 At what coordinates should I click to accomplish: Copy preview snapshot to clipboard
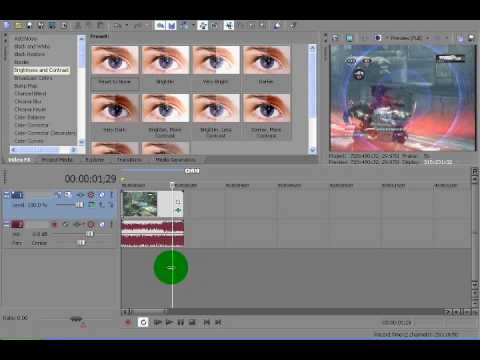(460, 38)
